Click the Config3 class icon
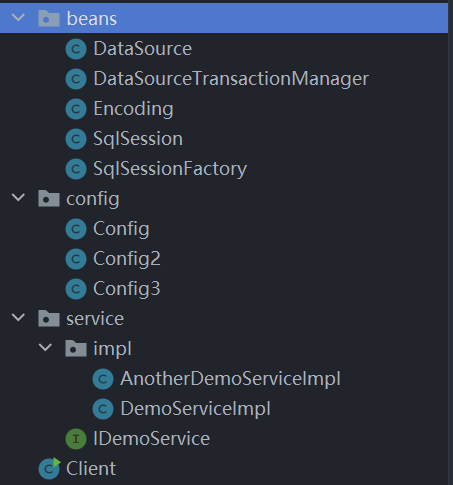 (76, 289)
